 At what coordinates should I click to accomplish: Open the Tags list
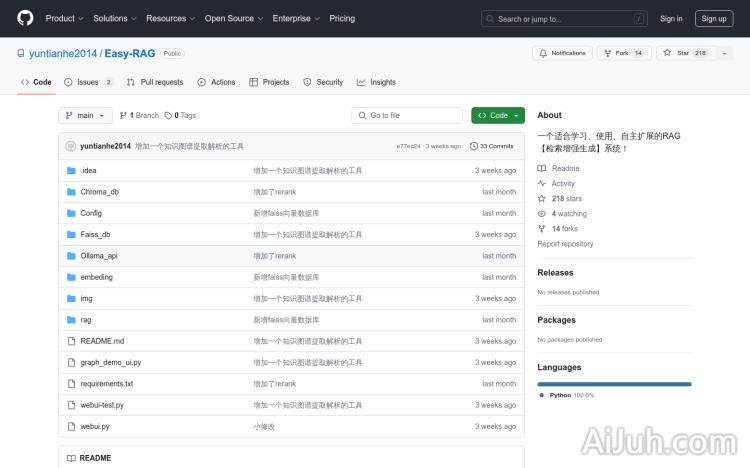pos(181,115)
